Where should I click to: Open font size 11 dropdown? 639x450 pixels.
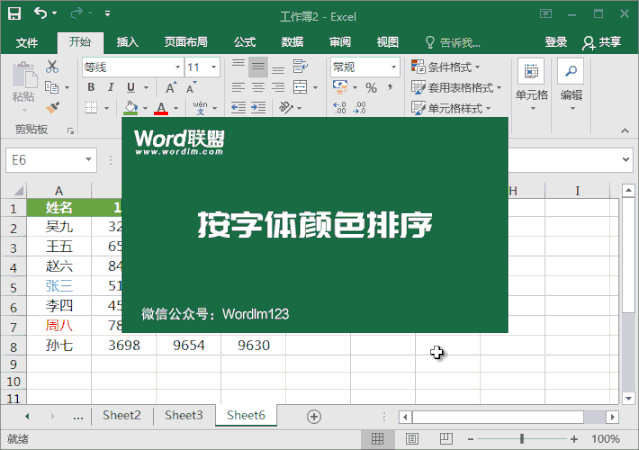pos(214,67)
